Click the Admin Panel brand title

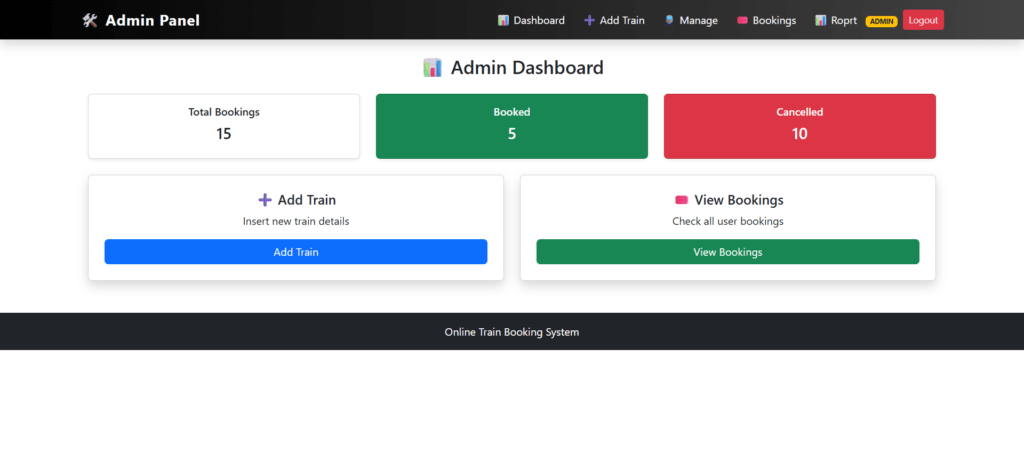(x=152, y=21)
